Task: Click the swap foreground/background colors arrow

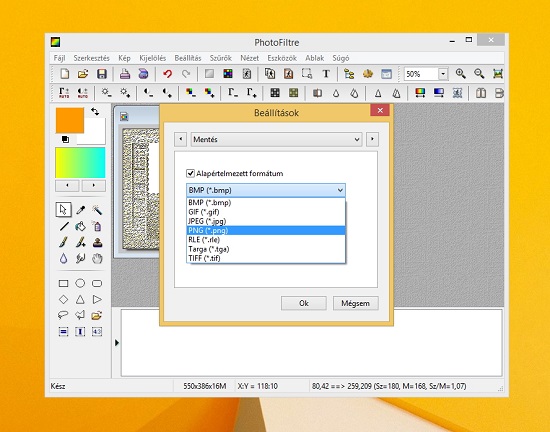Action: 95,112
